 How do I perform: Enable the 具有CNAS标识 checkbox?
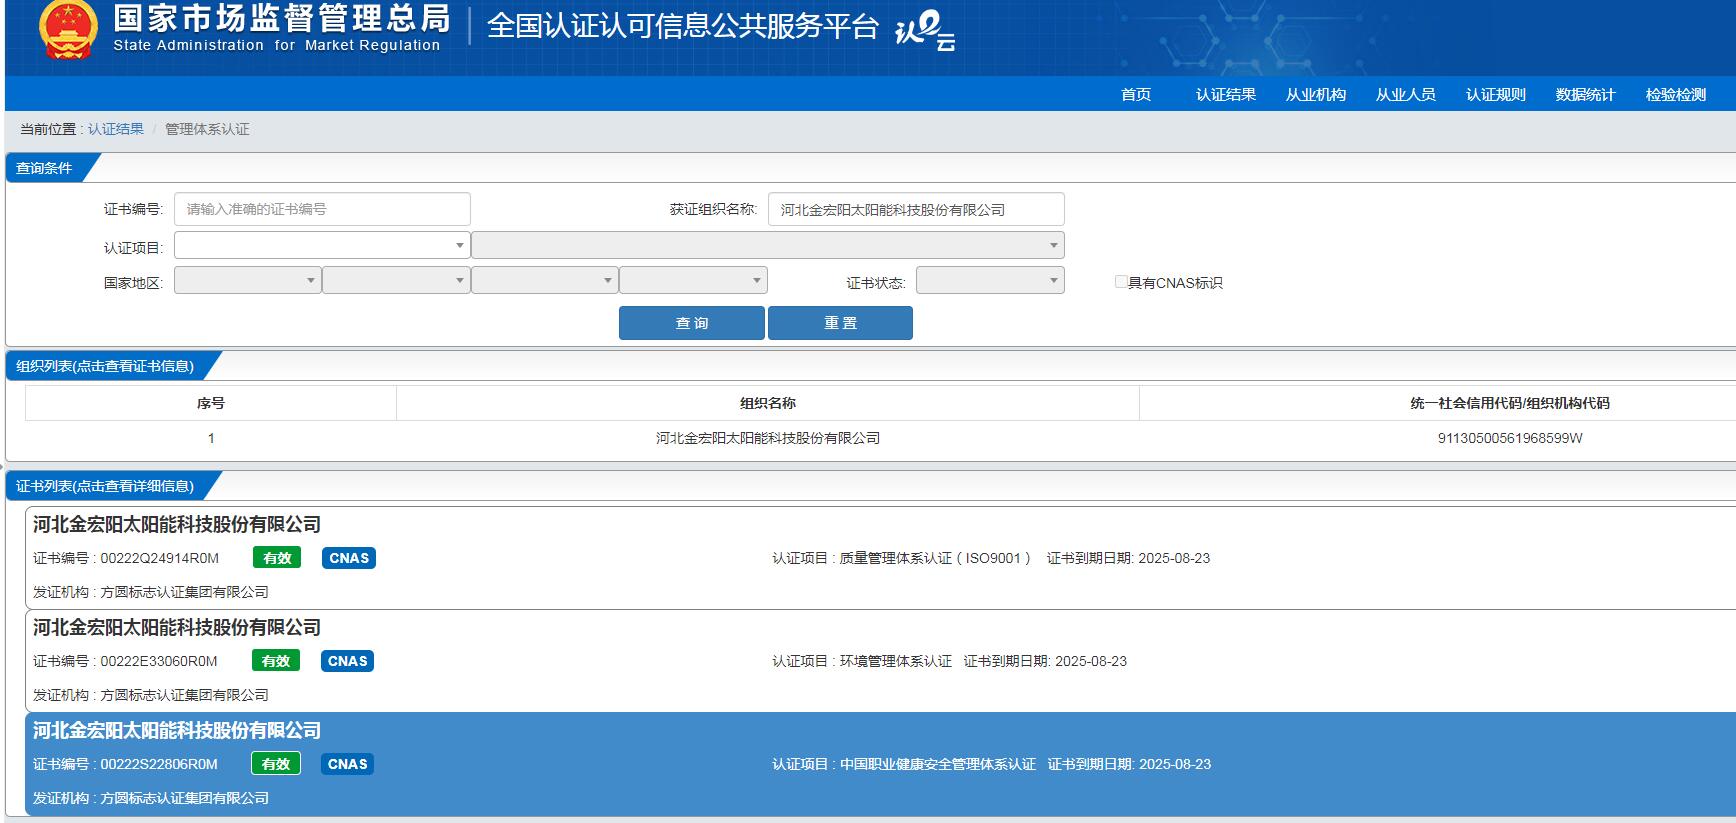(x=1121, y=282)
